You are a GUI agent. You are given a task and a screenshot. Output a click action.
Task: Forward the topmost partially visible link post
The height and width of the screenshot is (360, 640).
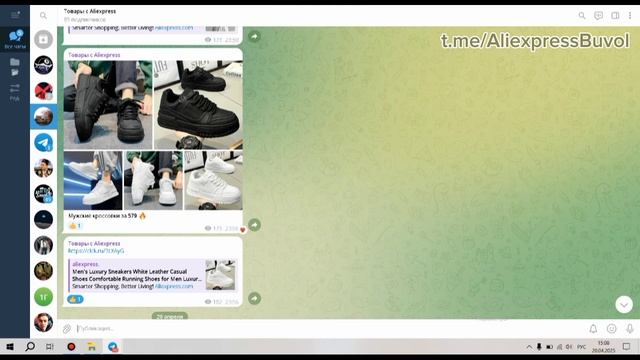[x=254, y=36]
